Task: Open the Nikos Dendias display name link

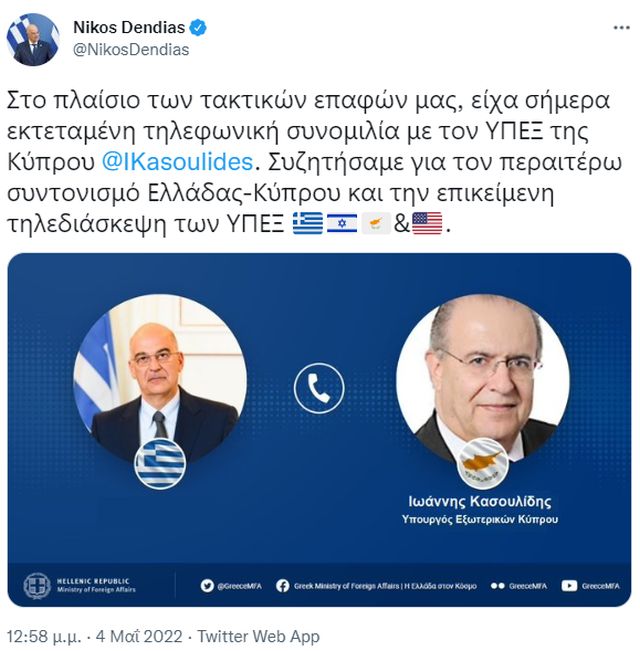Action: click(x=129, y=27)
